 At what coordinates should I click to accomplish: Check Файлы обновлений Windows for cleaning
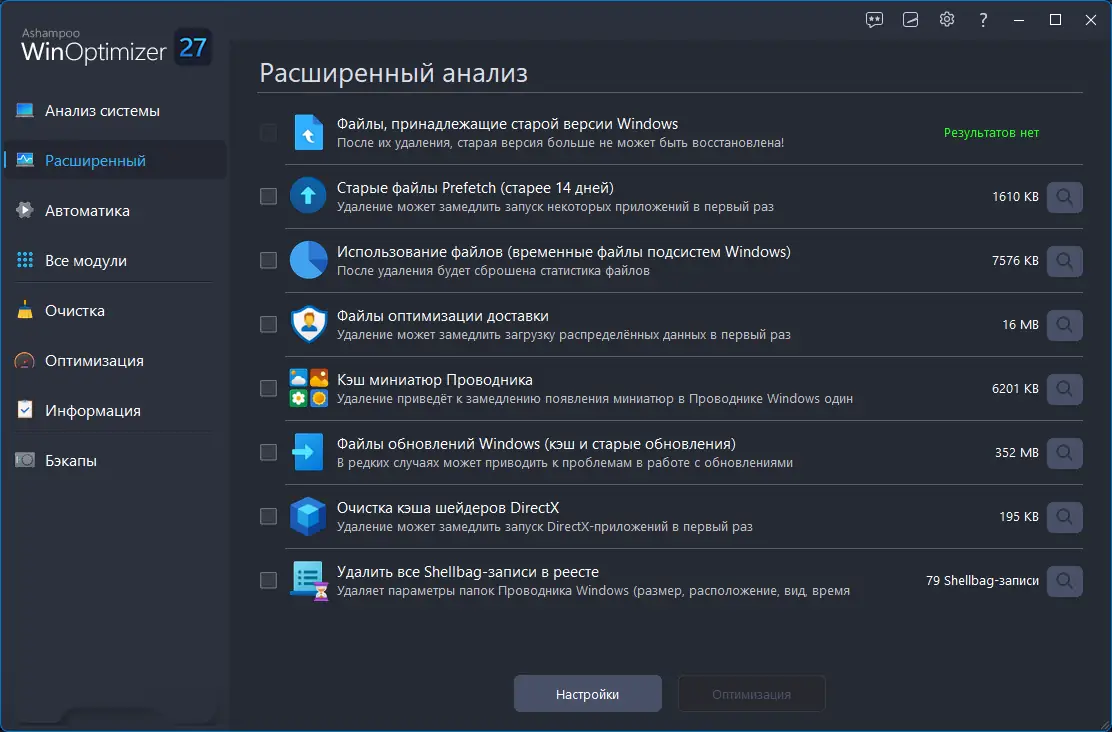click(x=268, y=452)
